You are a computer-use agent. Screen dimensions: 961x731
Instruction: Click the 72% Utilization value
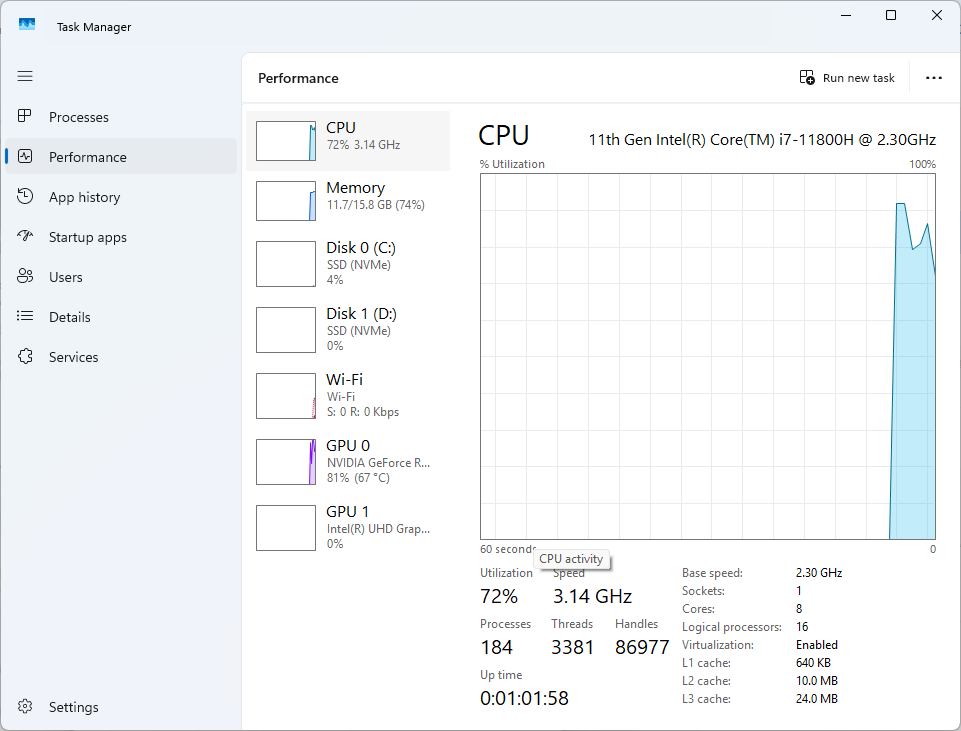tap(499, 596)
